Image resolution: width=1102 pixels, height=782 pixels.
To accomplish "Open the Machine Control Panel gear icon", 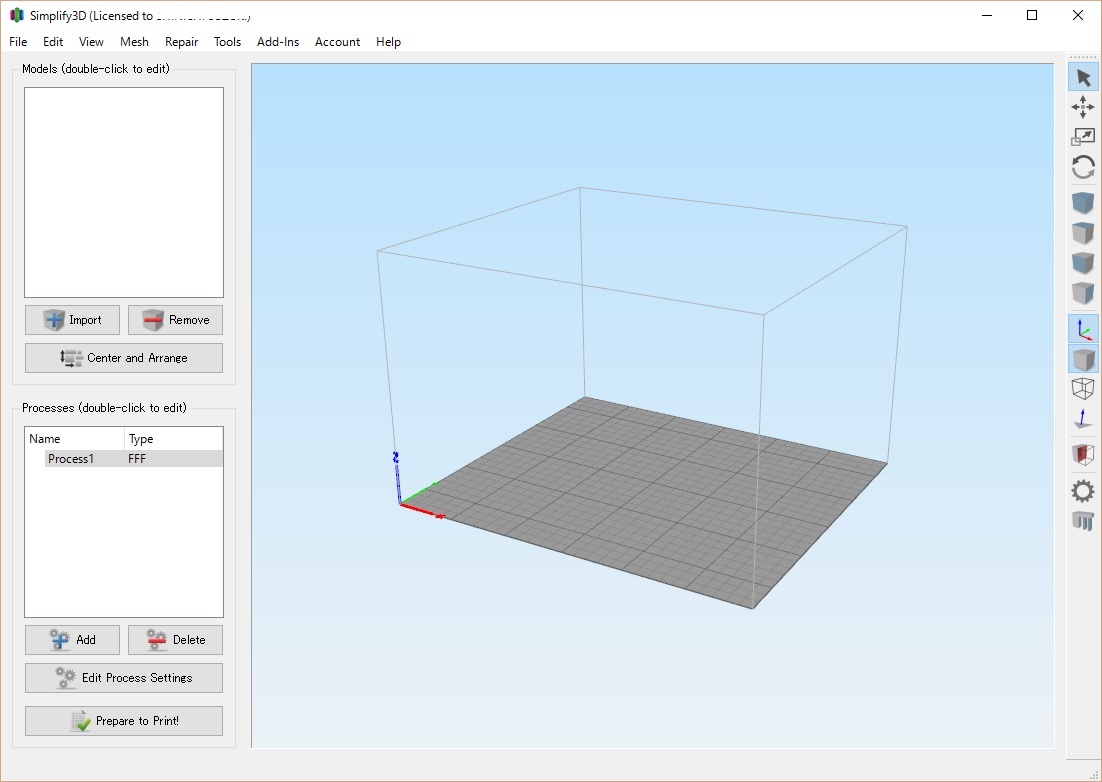I will 1083,491.
